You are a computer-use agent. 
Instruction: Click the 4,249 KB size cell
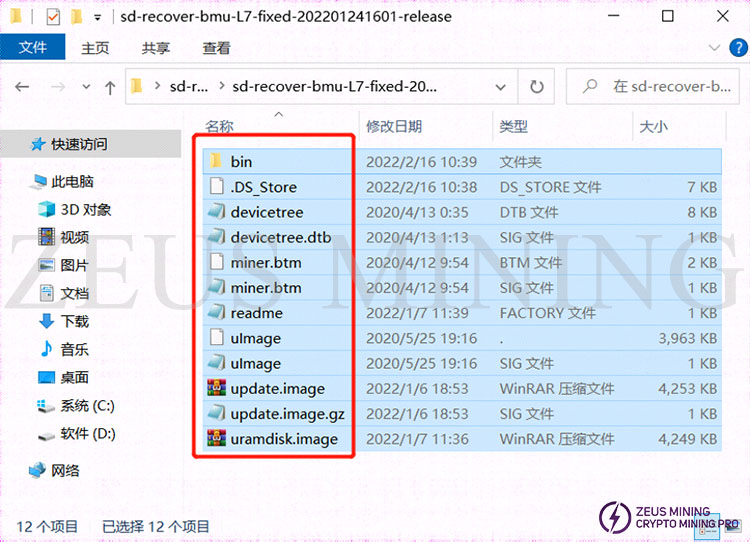click(687, 439)
